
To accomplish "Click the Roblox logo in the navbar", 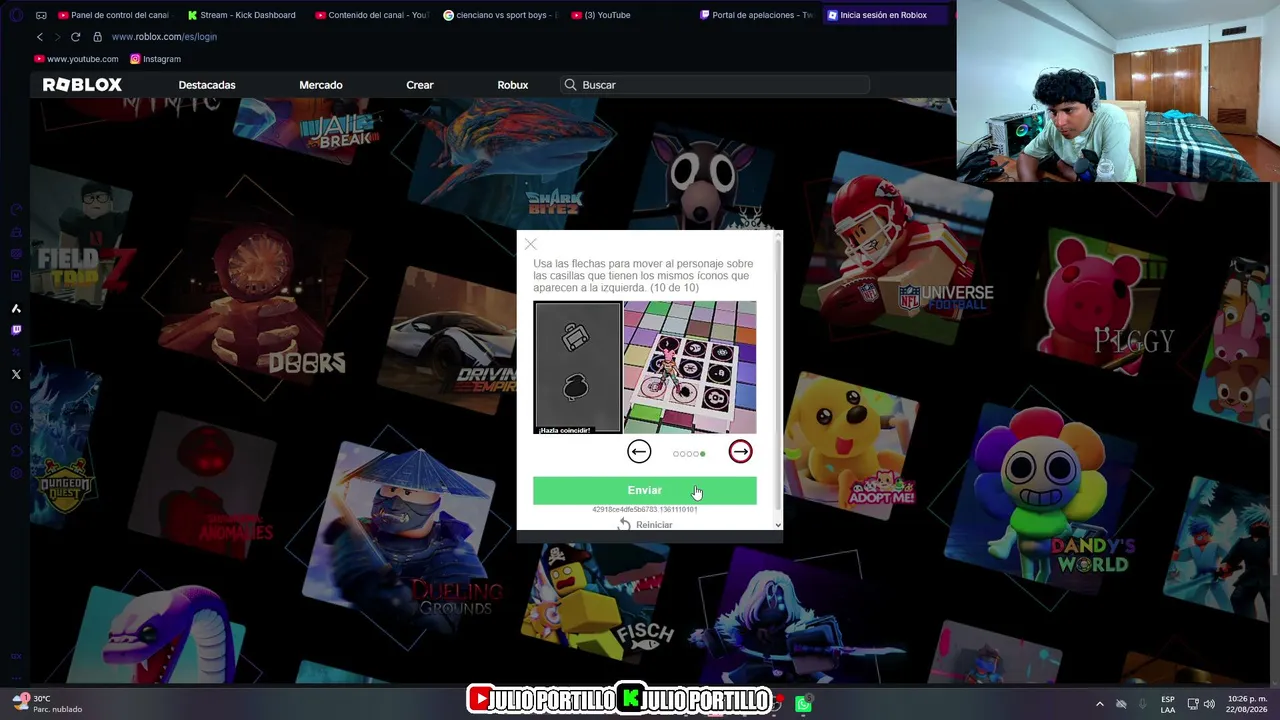I will pyautogui.click(x=82, y=85).
